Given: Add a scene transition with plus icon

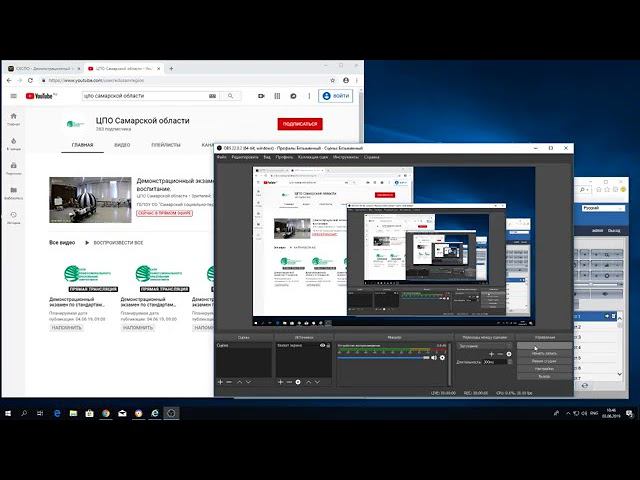Looking at the screenshot, I should 491,354.
